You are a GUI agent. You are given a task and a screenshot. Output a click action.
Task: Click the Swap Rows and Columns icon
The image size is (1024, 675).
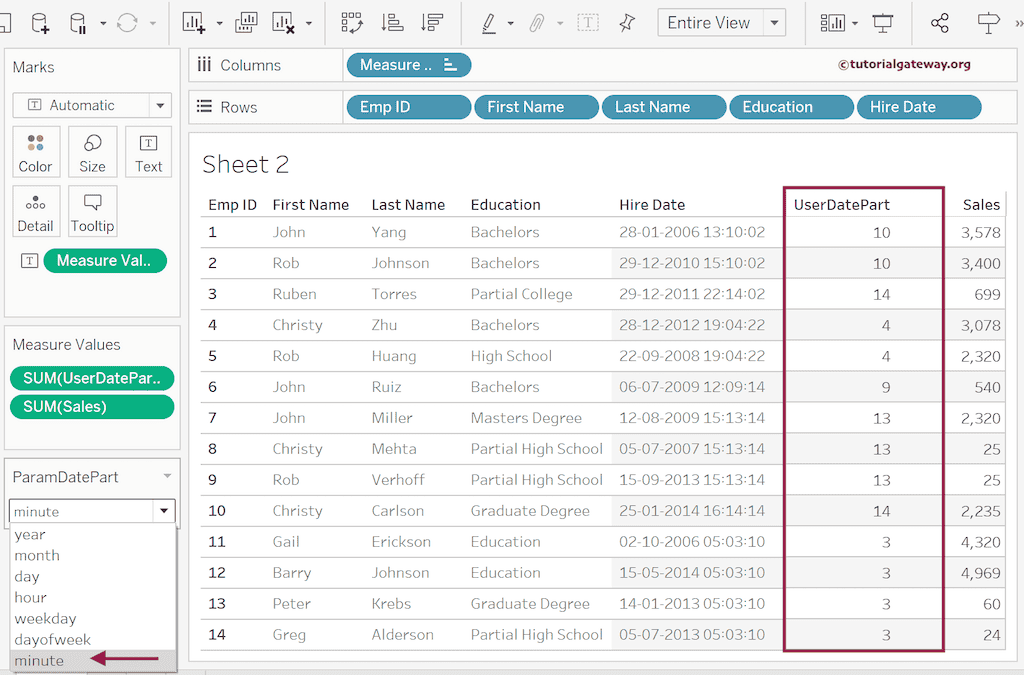coord(352,23)
